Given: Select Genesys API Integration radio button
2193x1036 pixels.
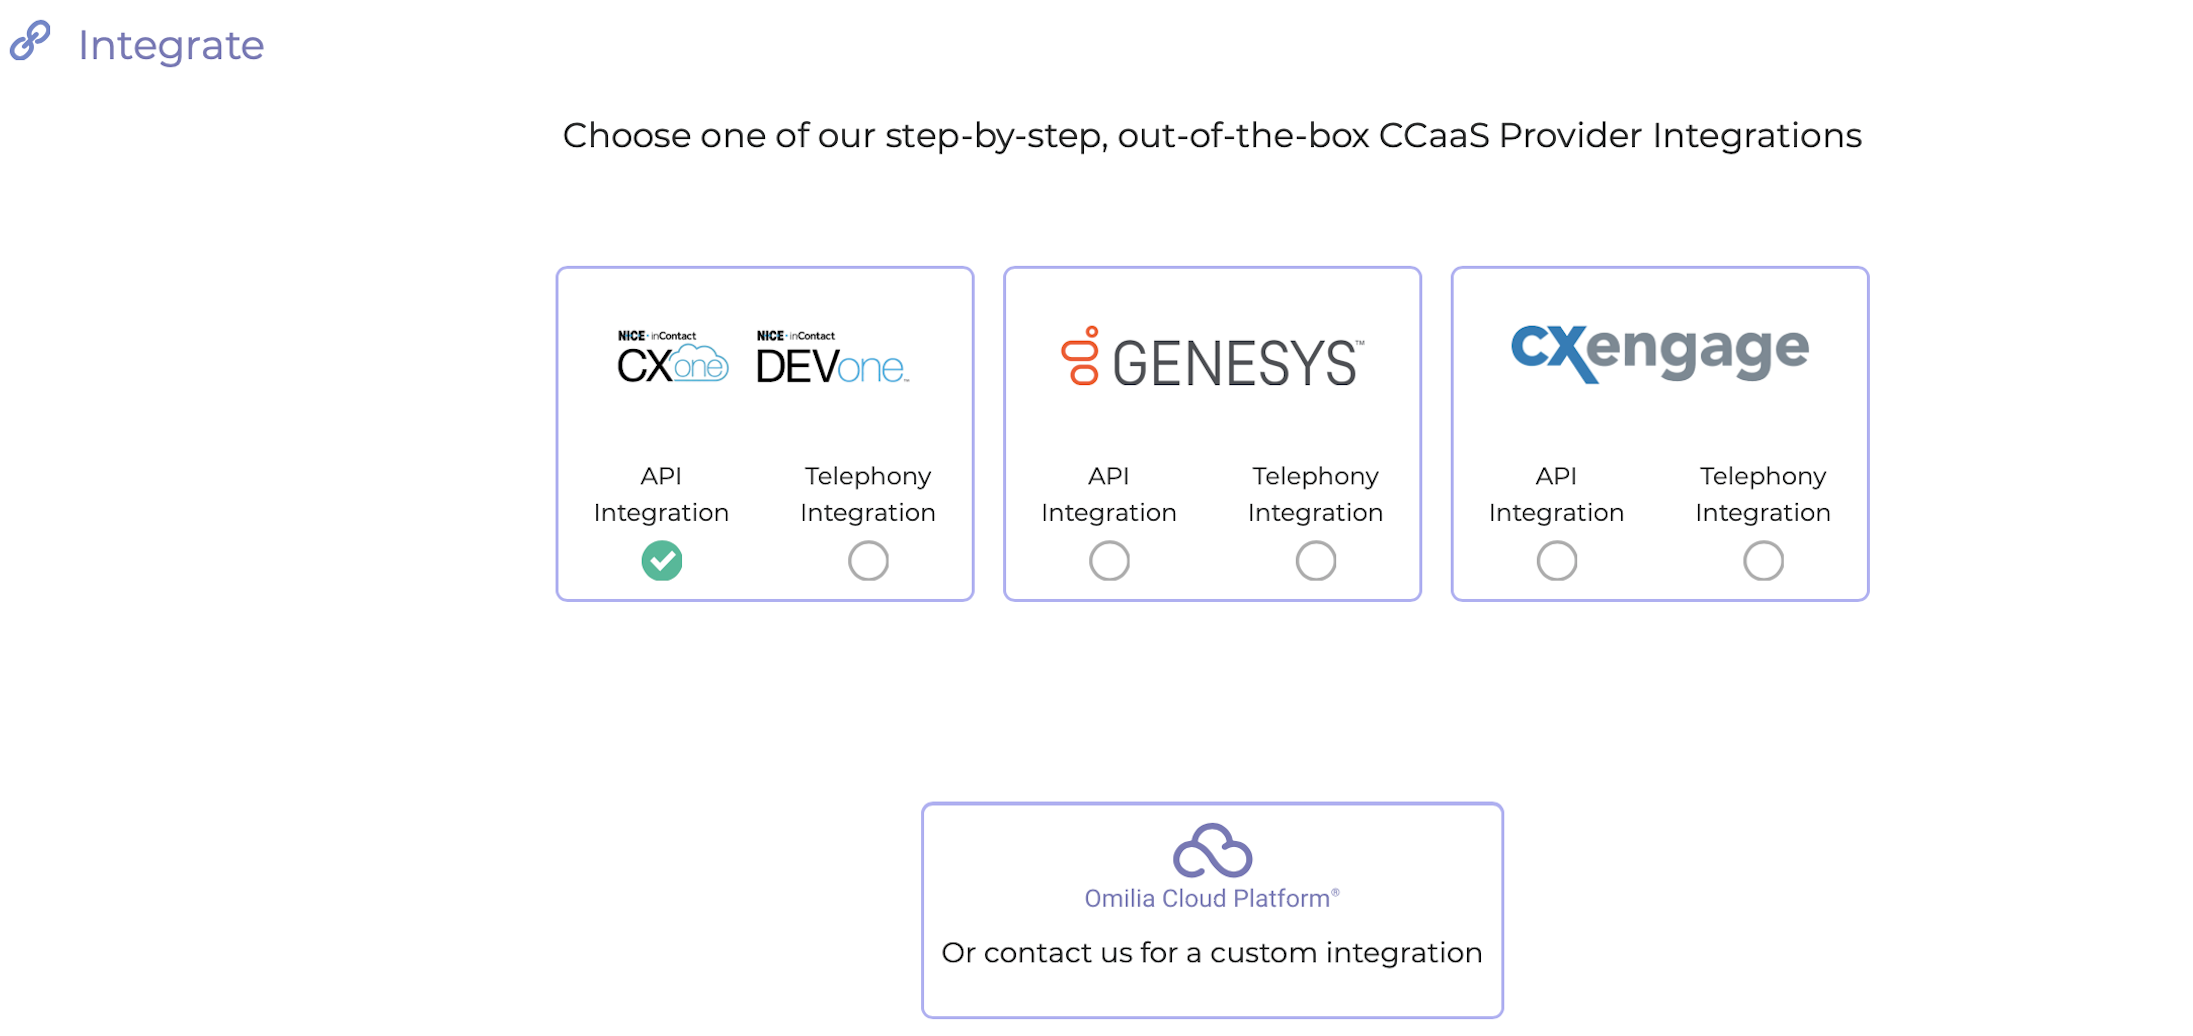Looking at the screenshot, I should (x=1109, y=561).
